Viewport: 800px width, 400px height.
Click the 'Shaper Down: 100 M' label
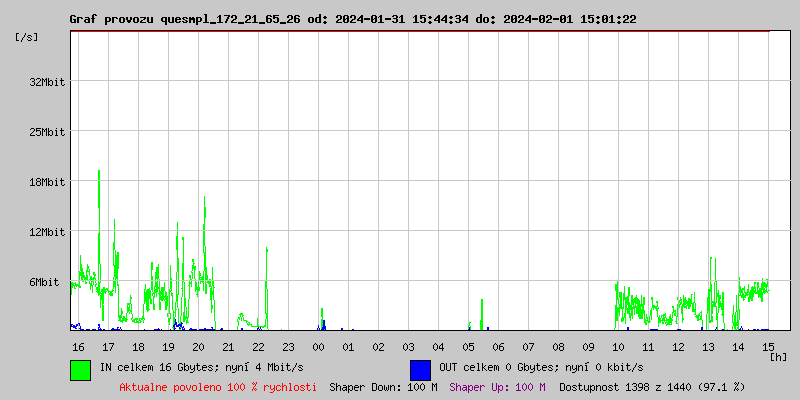[383, 386]
